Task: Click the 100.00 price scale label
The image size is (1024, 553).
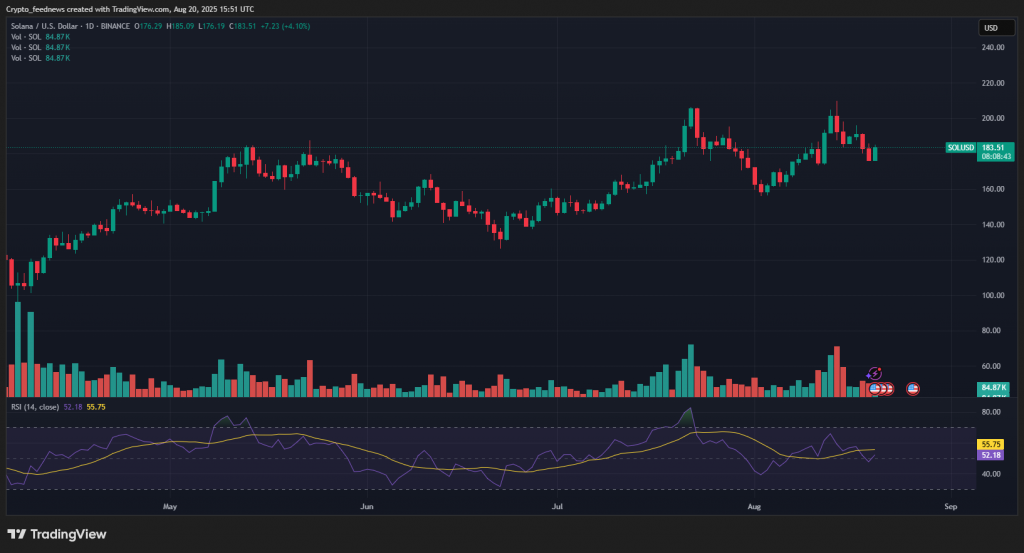Action: coord(992,295)
